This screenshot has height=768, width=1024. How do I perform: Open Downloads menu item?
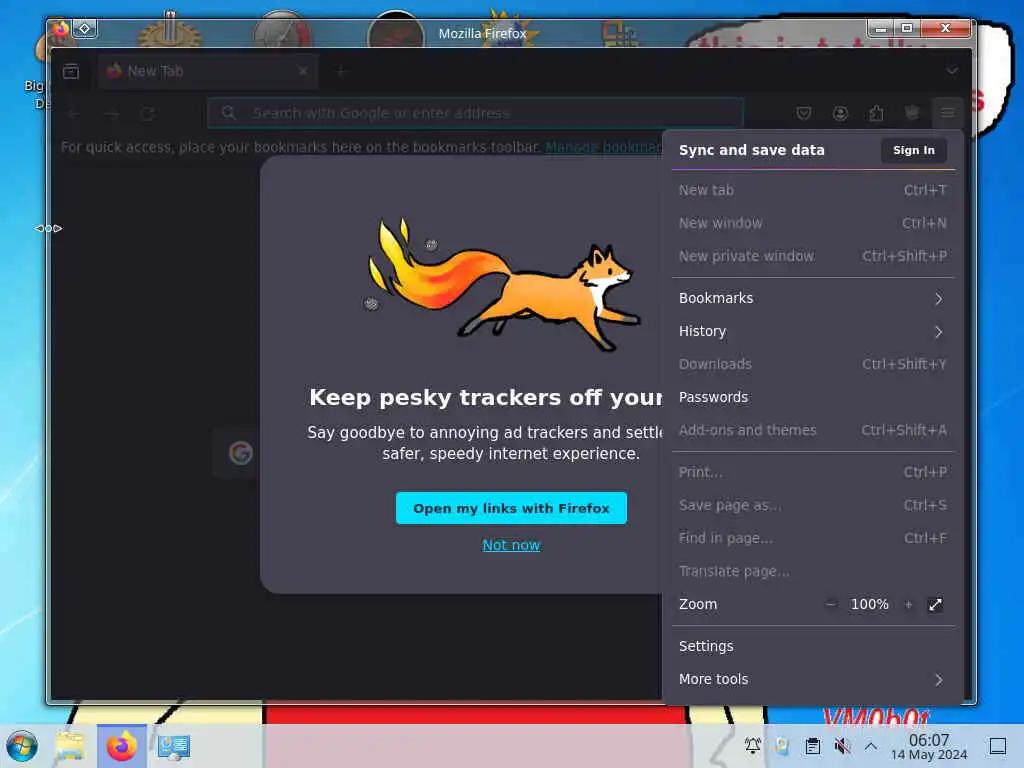coord(812,364)
